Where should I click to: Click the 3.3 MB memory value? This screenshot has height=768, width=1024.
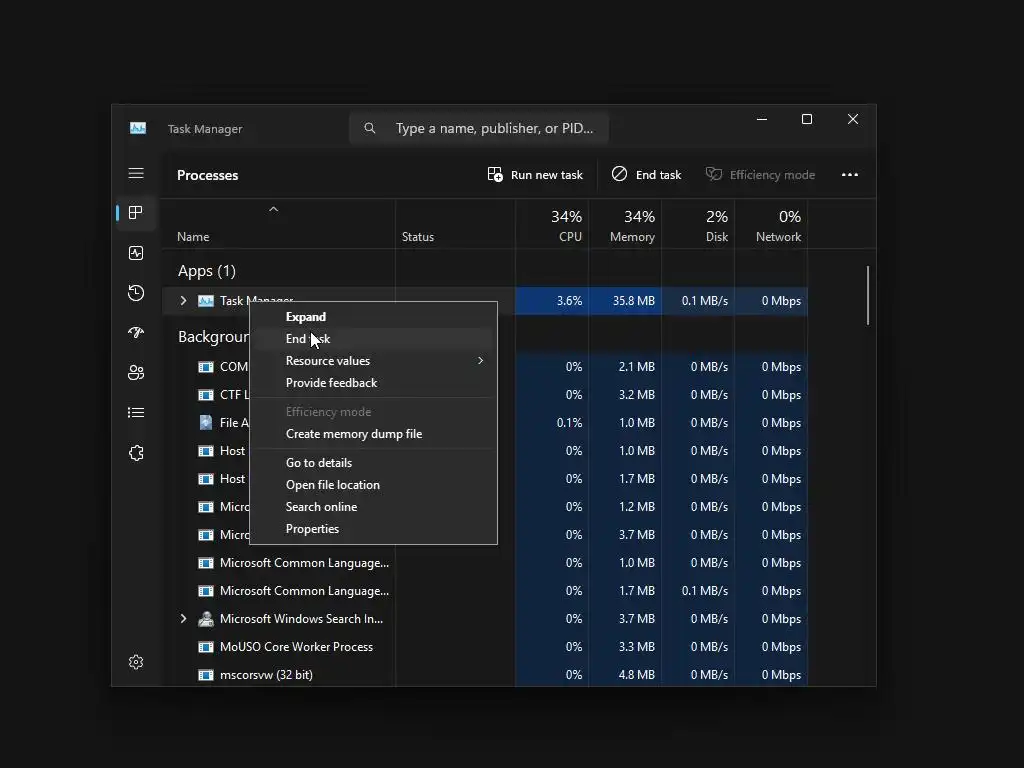(x=637, y=647)
